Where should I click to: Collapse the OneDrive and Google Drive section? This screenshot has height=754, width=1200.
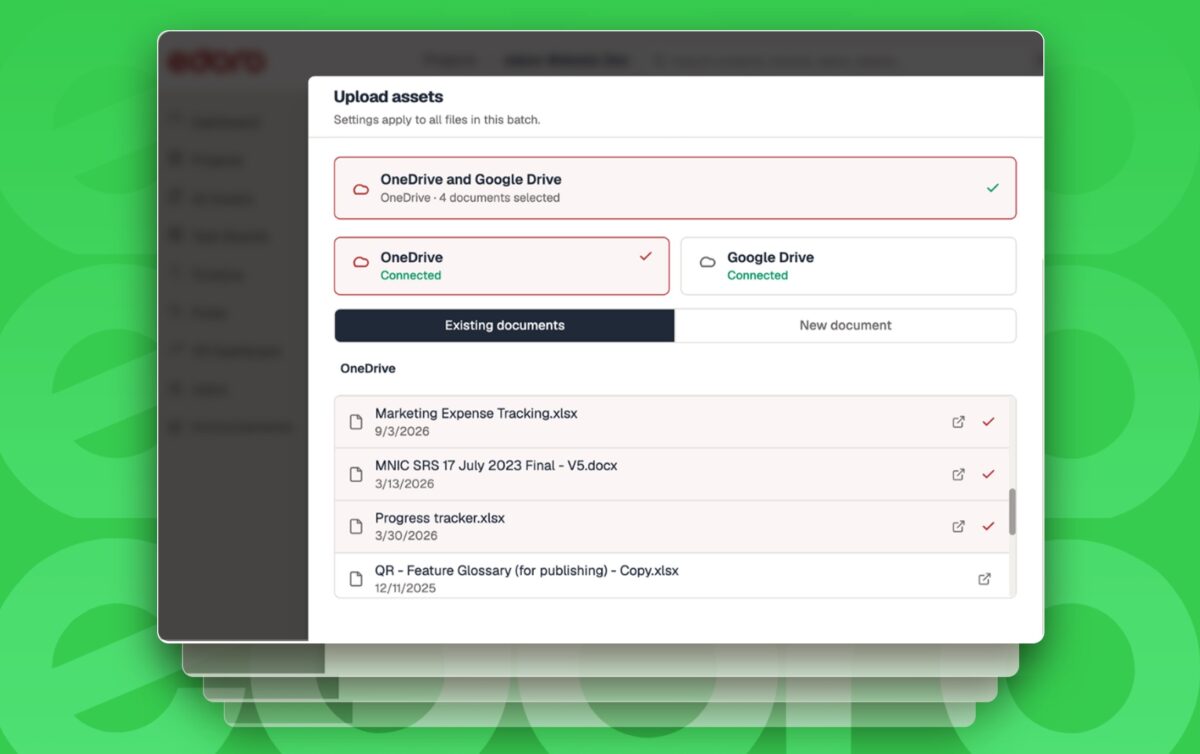(x=675, y=188)
